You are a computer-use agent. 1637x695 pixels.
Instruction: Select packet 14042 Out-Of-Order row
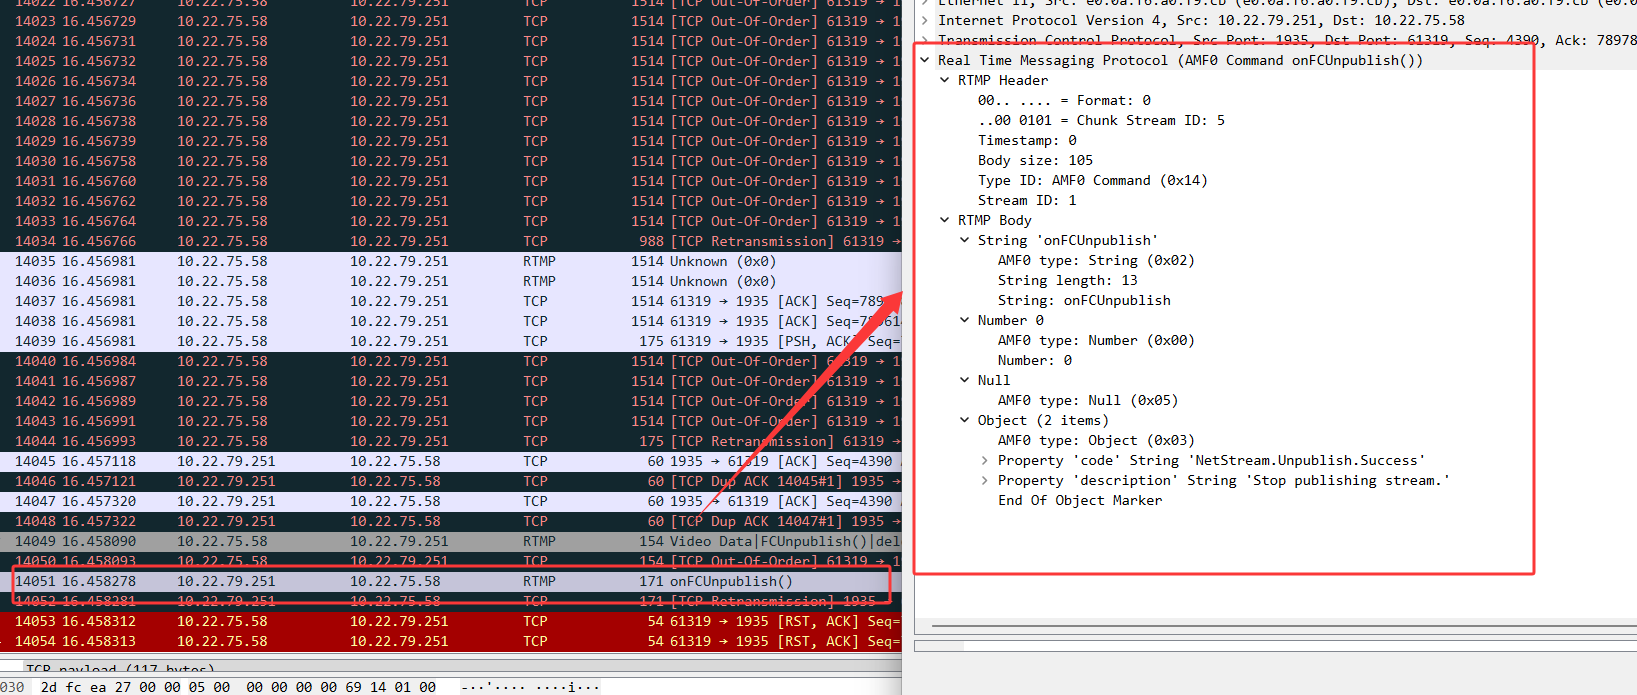[451, 401]
